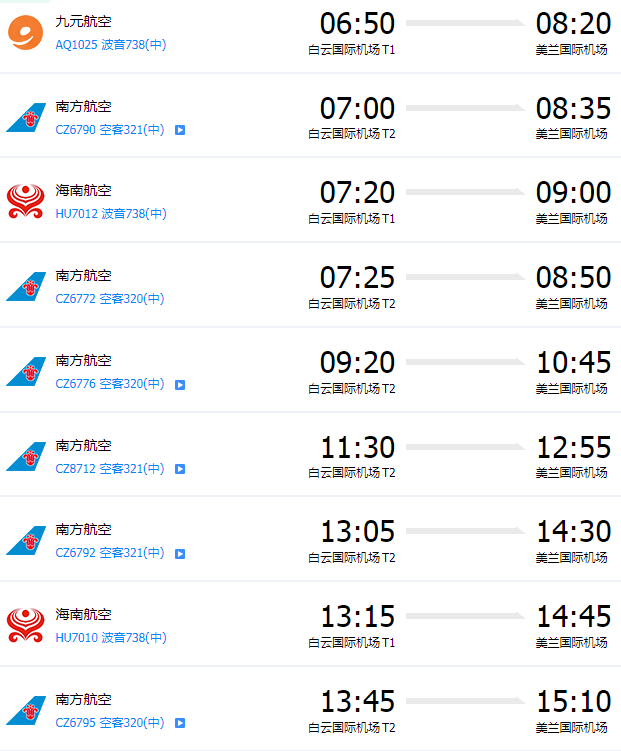Click the Hainan Airlines logo beside HU7010

[25, 626]
